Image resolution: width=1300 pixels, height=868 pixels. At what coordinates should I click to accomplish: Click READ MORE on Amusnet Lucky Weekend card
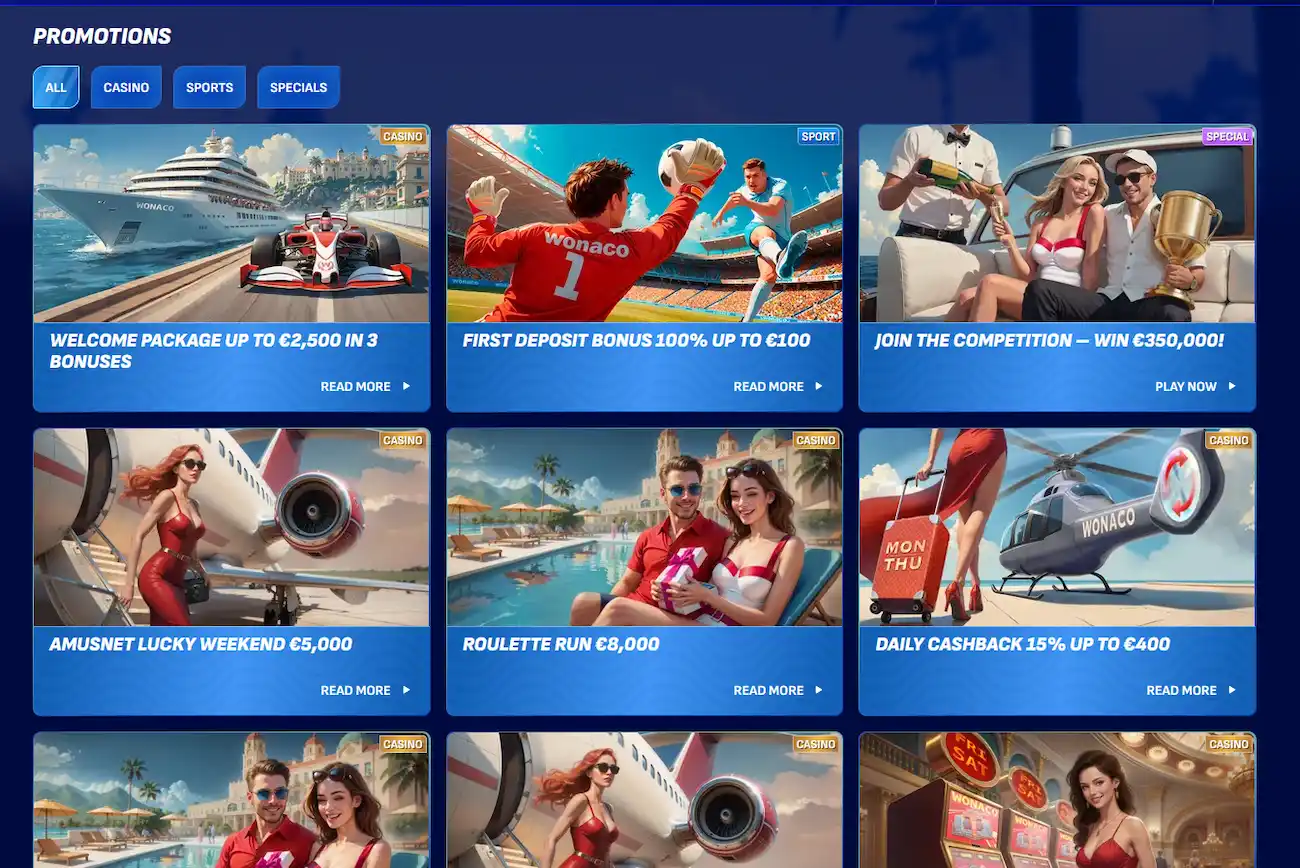[x=365, y=690]
